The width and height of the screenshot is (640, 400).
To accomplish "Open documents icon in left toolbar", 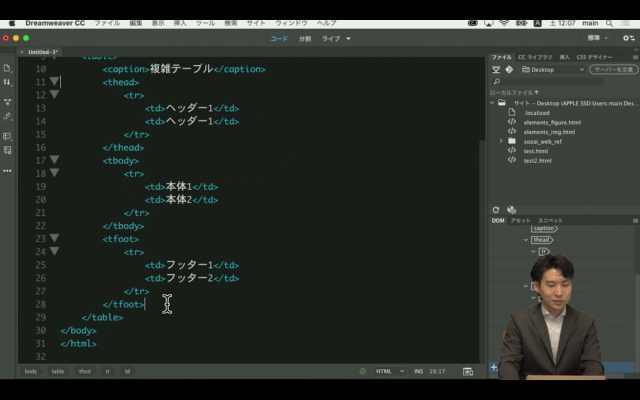I will [x=7, y=68].
